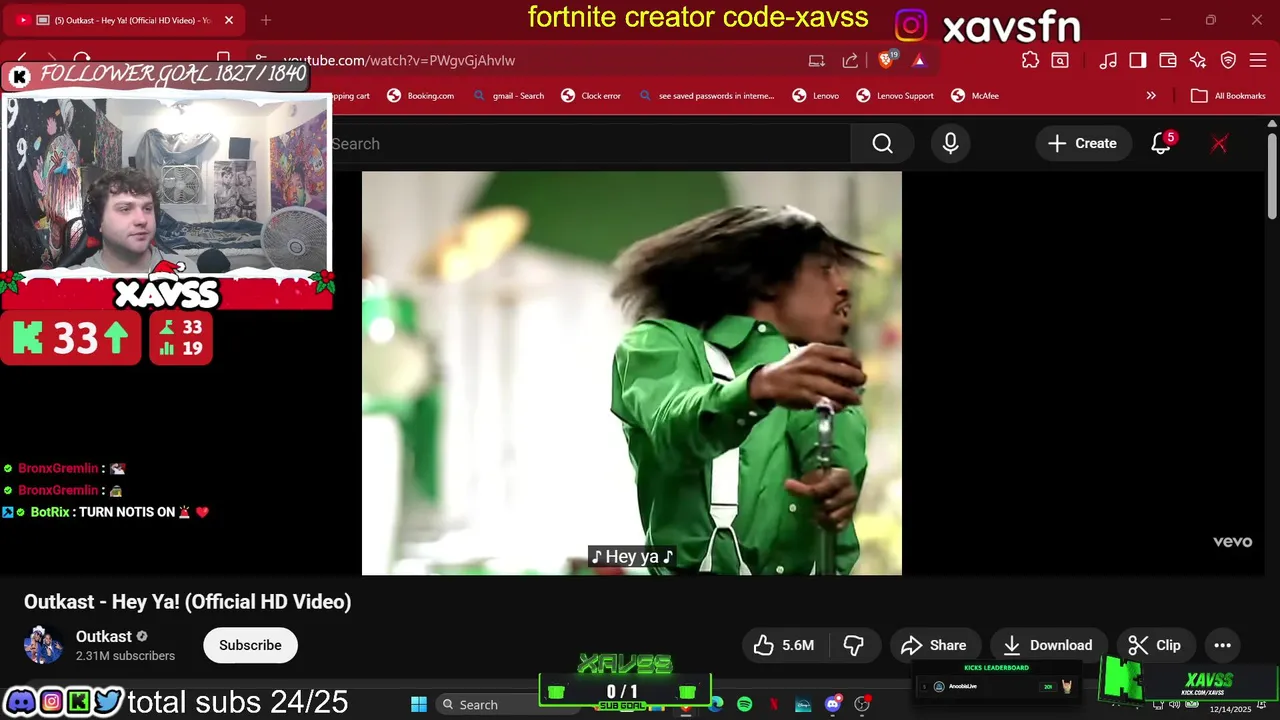Open the Leo AI sparkle icon
This screenshot has width=1280, height=720.
[1198, 60]
